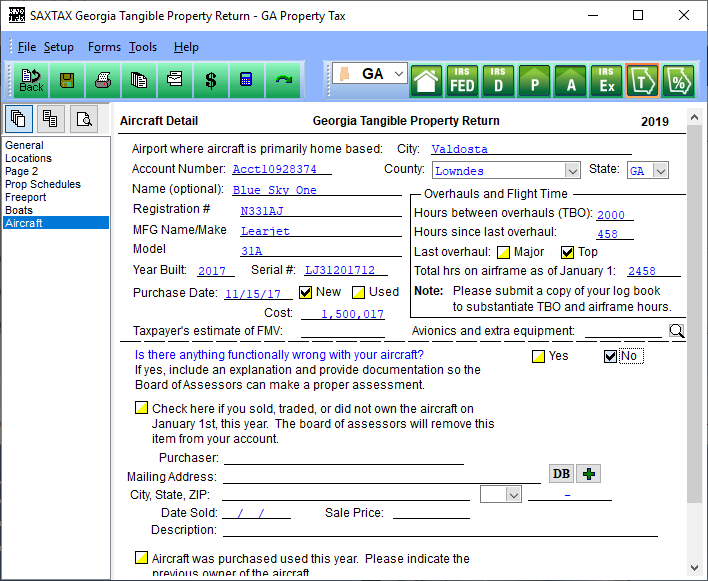Click the Sale Price field

(431, 512)
